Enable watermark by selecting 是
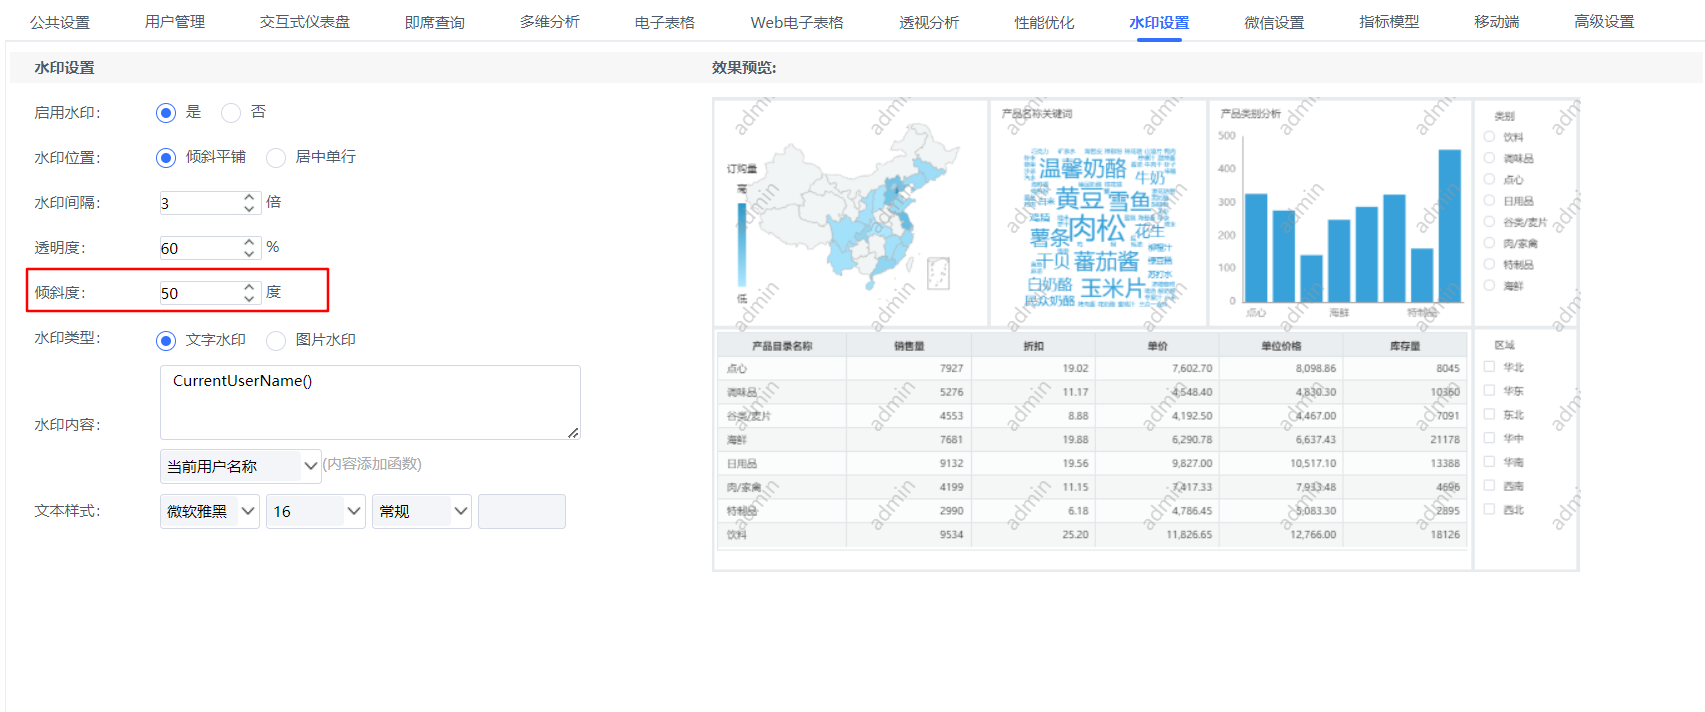1705x712 pixels. [x=166, y=113]
